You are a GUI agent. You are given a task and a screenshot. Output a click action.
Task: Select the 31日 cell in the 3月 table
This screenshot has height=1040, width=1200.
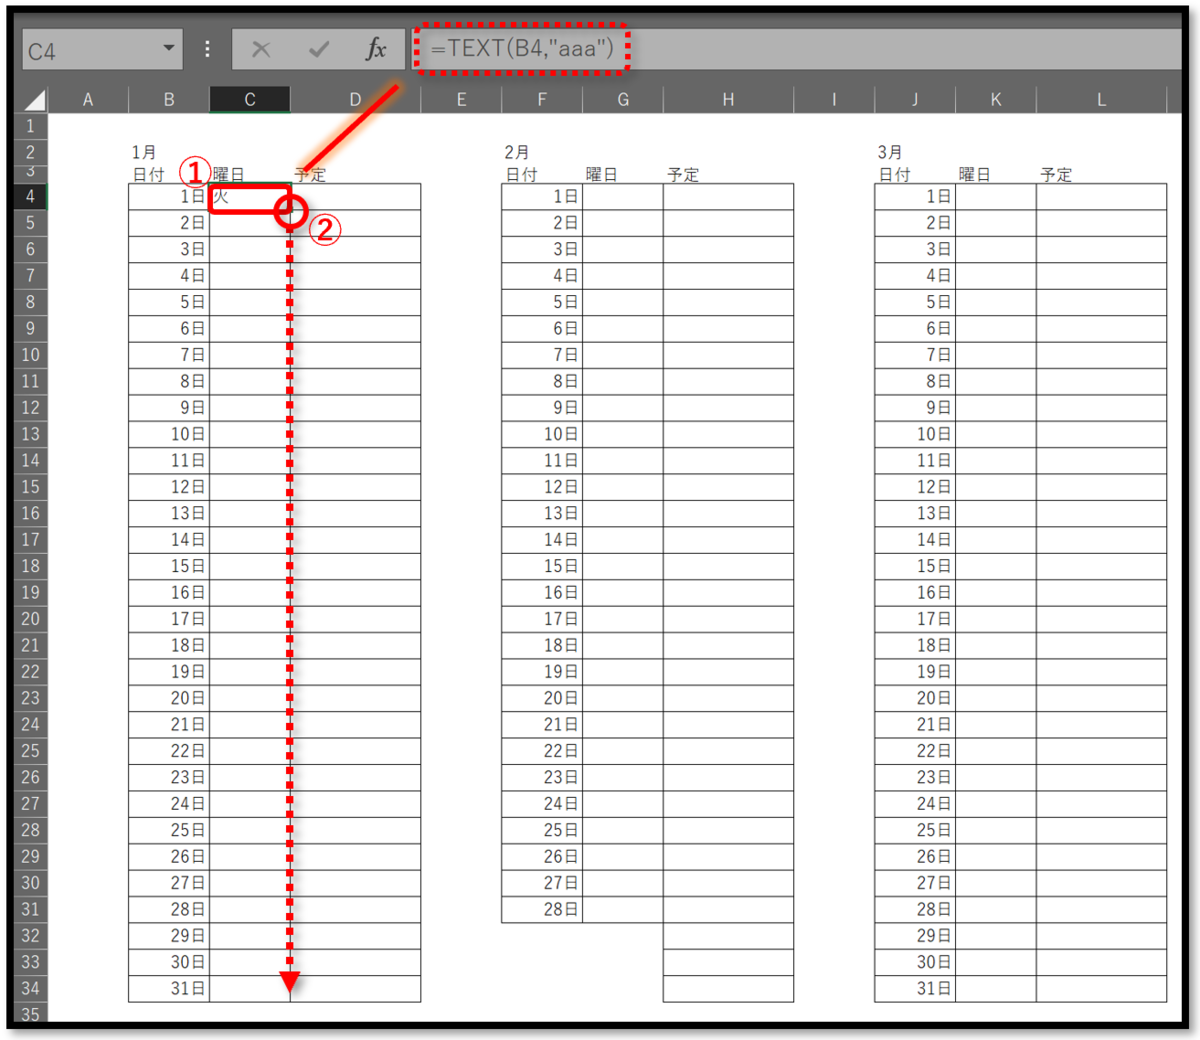point(915,989)
